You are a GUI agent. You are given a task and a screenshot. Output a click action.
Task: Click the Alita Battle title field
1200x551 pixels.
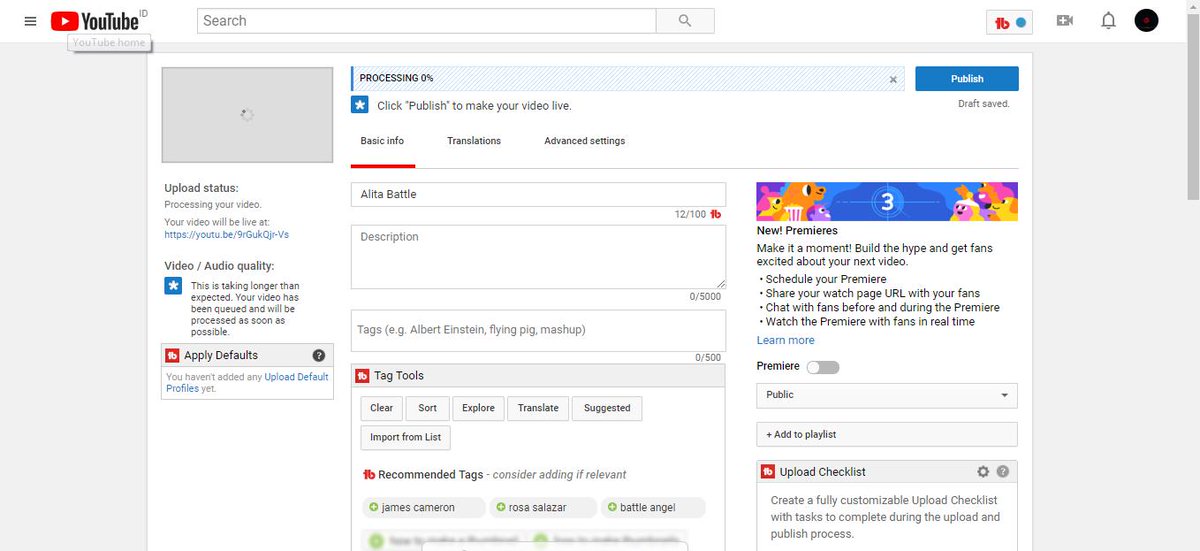click(x=538, y=195)
